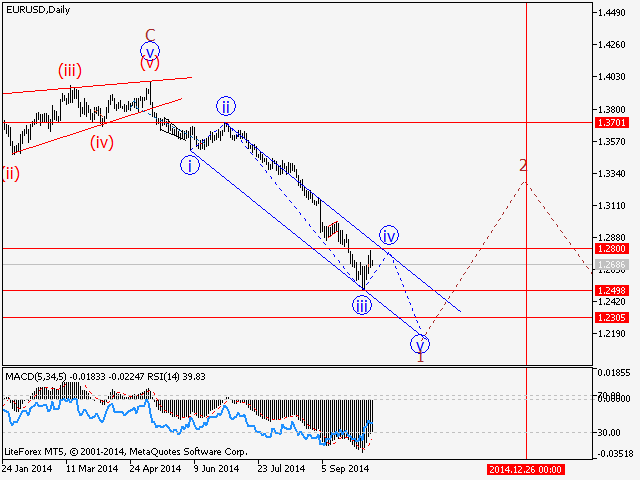Select the red 1.2800 price level label
This screenshot has height=480, width=640.
611,249
